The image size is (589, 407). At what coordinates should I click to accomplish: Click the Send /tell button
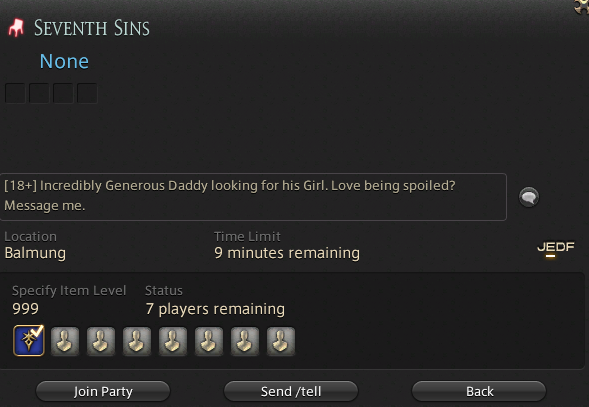tap(291, 391)
